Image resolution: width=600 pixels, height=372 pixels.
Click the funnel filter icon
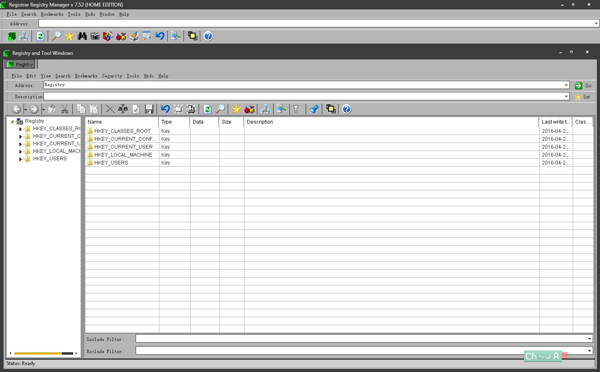click(296, 109)
